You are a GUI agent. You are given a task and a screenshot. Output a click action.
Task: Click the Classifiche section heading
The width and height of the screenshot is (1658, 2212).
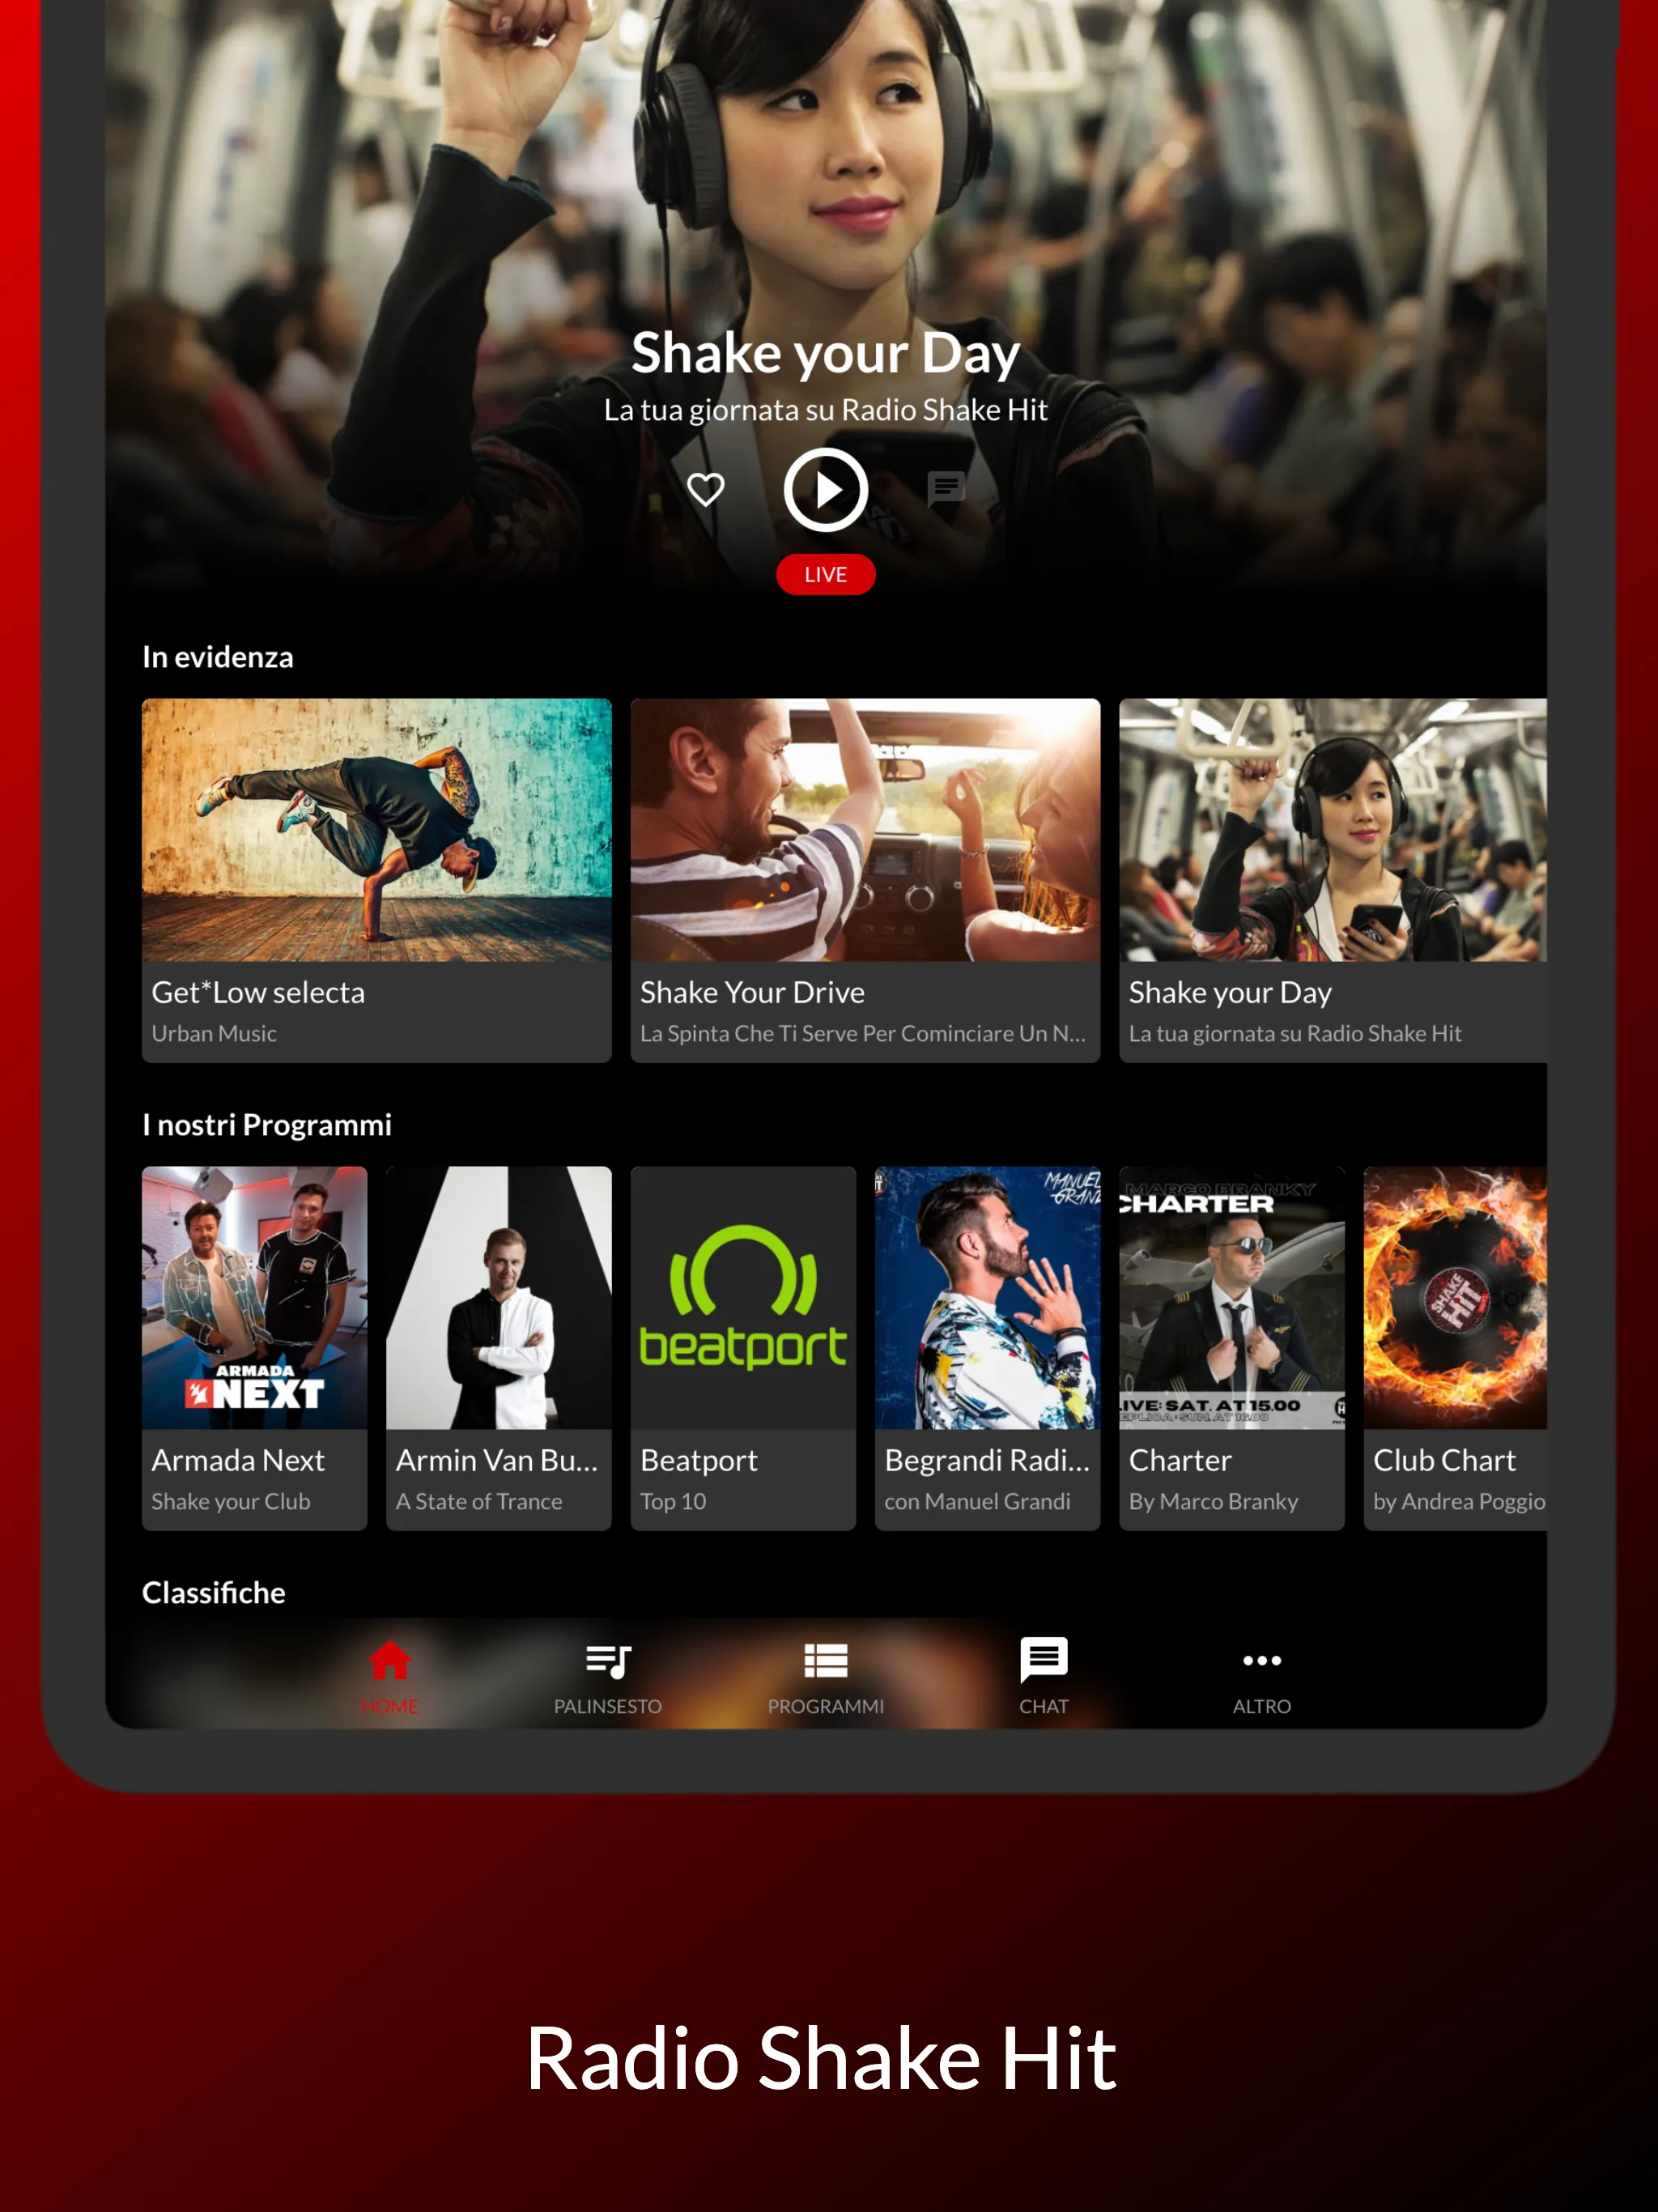pos(212,1589)
